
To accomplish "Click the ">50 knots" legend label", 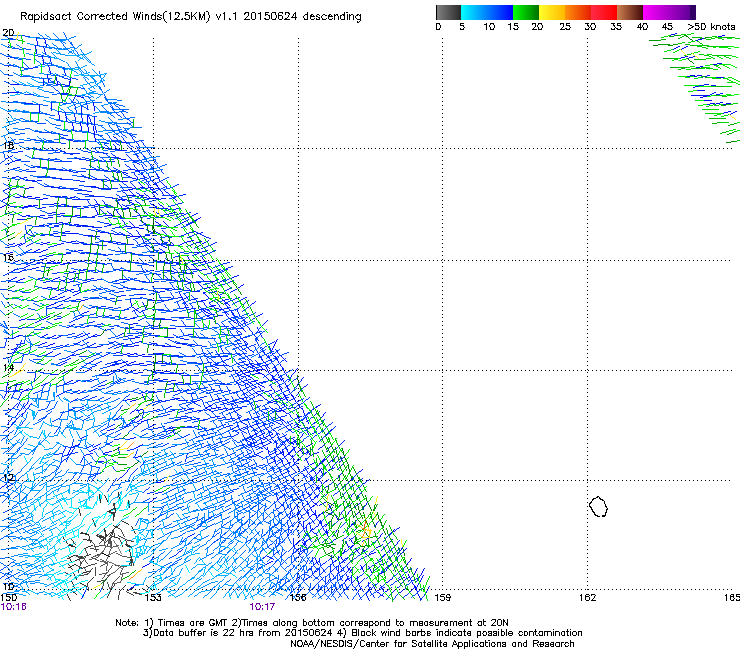I will (x=711, y=27).
